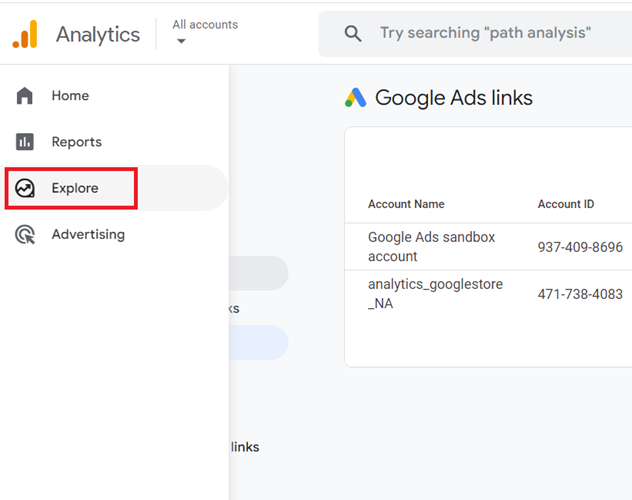Select the Google Ads sandbox account row
The width and height of the screenshot is (632, 500).
(x=488, y=247)
